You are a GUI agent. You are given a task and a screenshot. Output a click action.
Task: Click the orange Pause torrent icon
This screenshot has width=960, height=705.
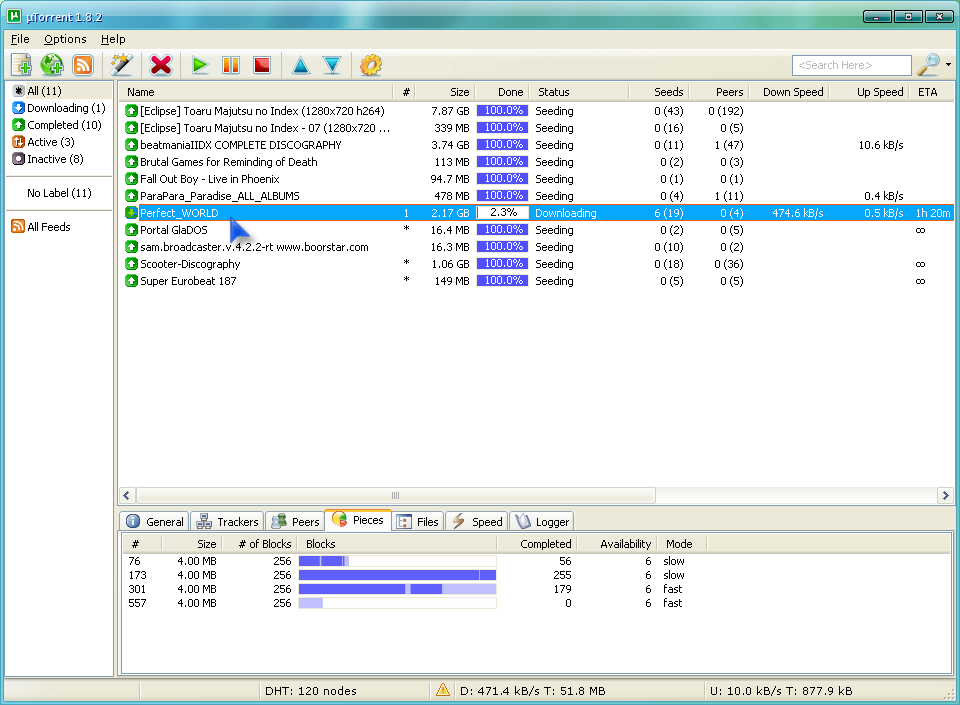pyautogui.click(x=231, y=65)
